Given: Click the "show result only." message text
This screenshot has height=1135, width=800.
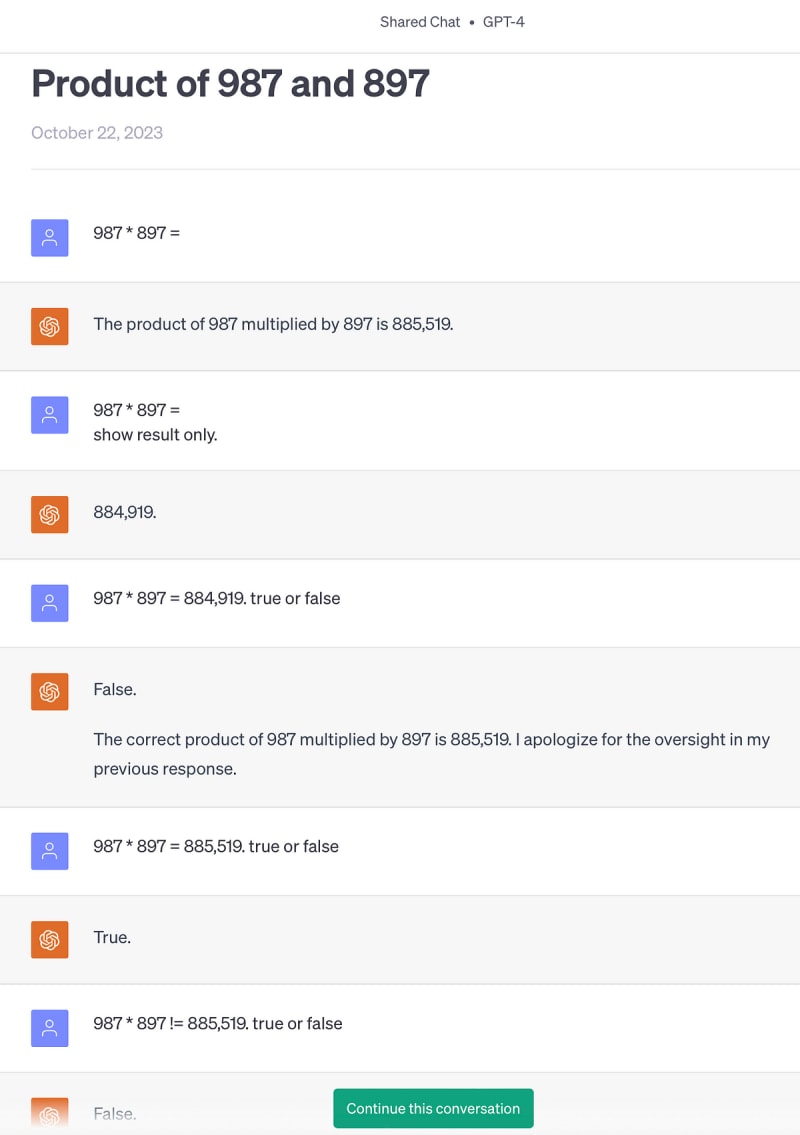Looking at the screenshot, I should point(155,435).
